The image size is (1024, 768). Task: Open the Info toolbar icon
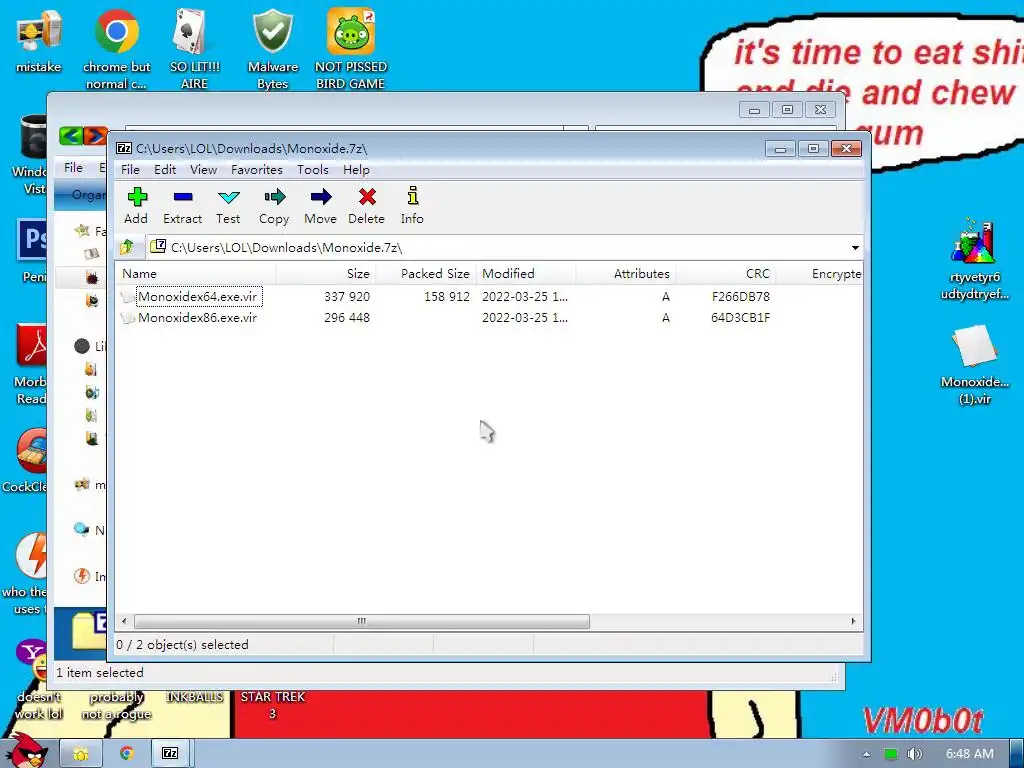pos(412,206)
